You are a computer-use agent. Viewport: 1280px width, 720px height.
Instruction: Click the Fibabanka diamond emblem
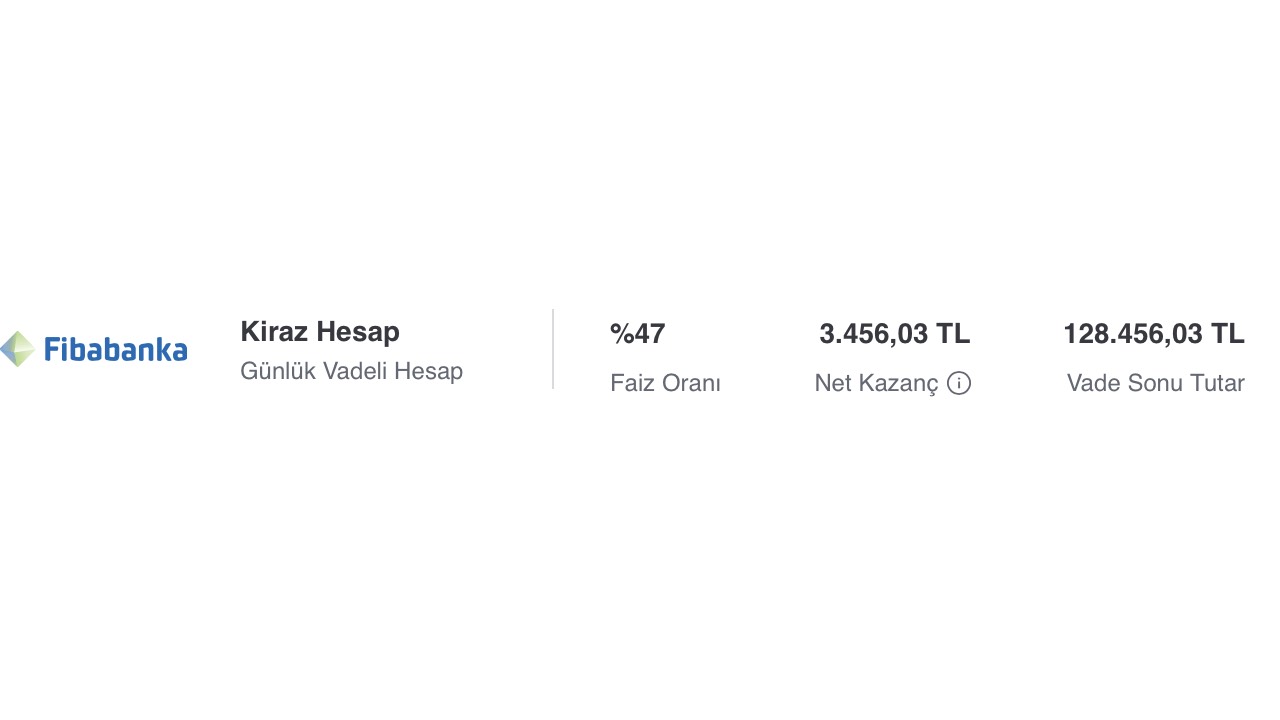(17, 349)
